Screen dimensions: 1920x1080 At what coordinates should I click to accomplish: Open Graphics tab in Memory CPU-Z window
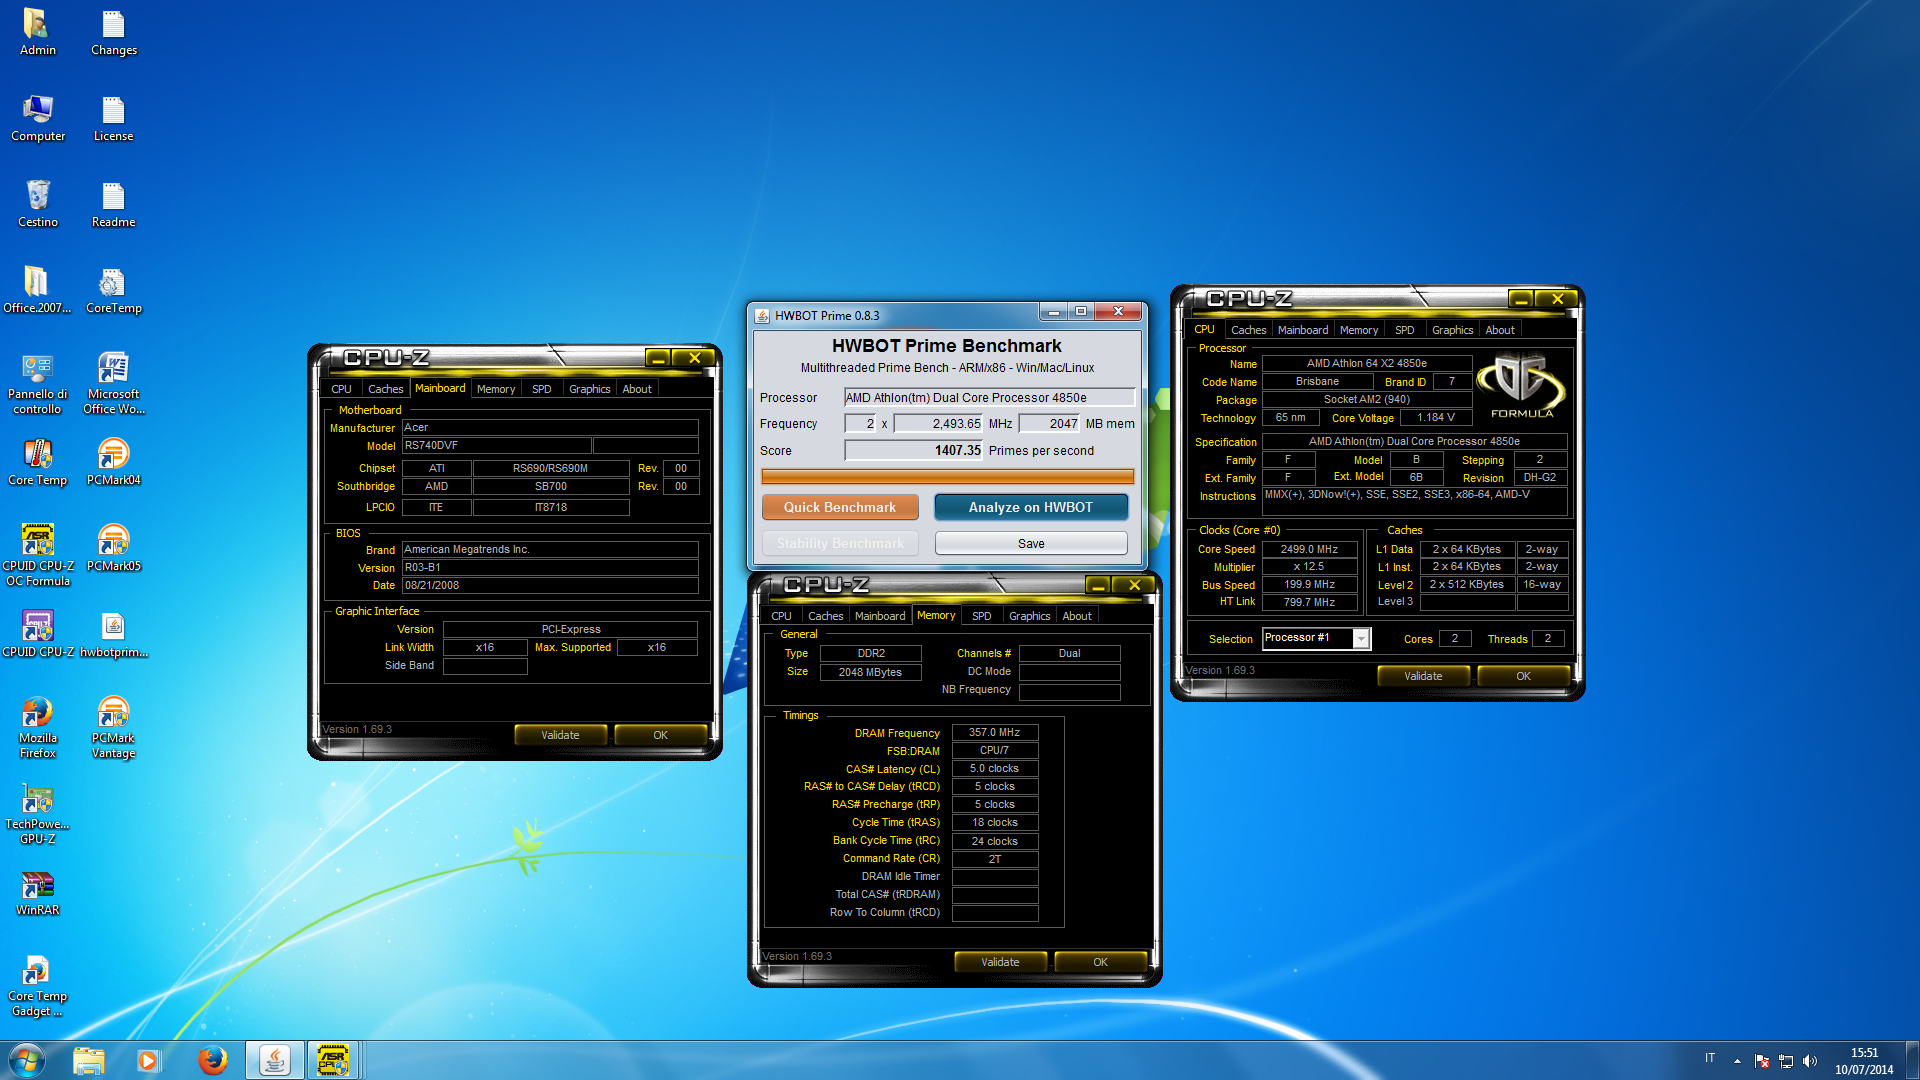click(x=1029, y=616)
